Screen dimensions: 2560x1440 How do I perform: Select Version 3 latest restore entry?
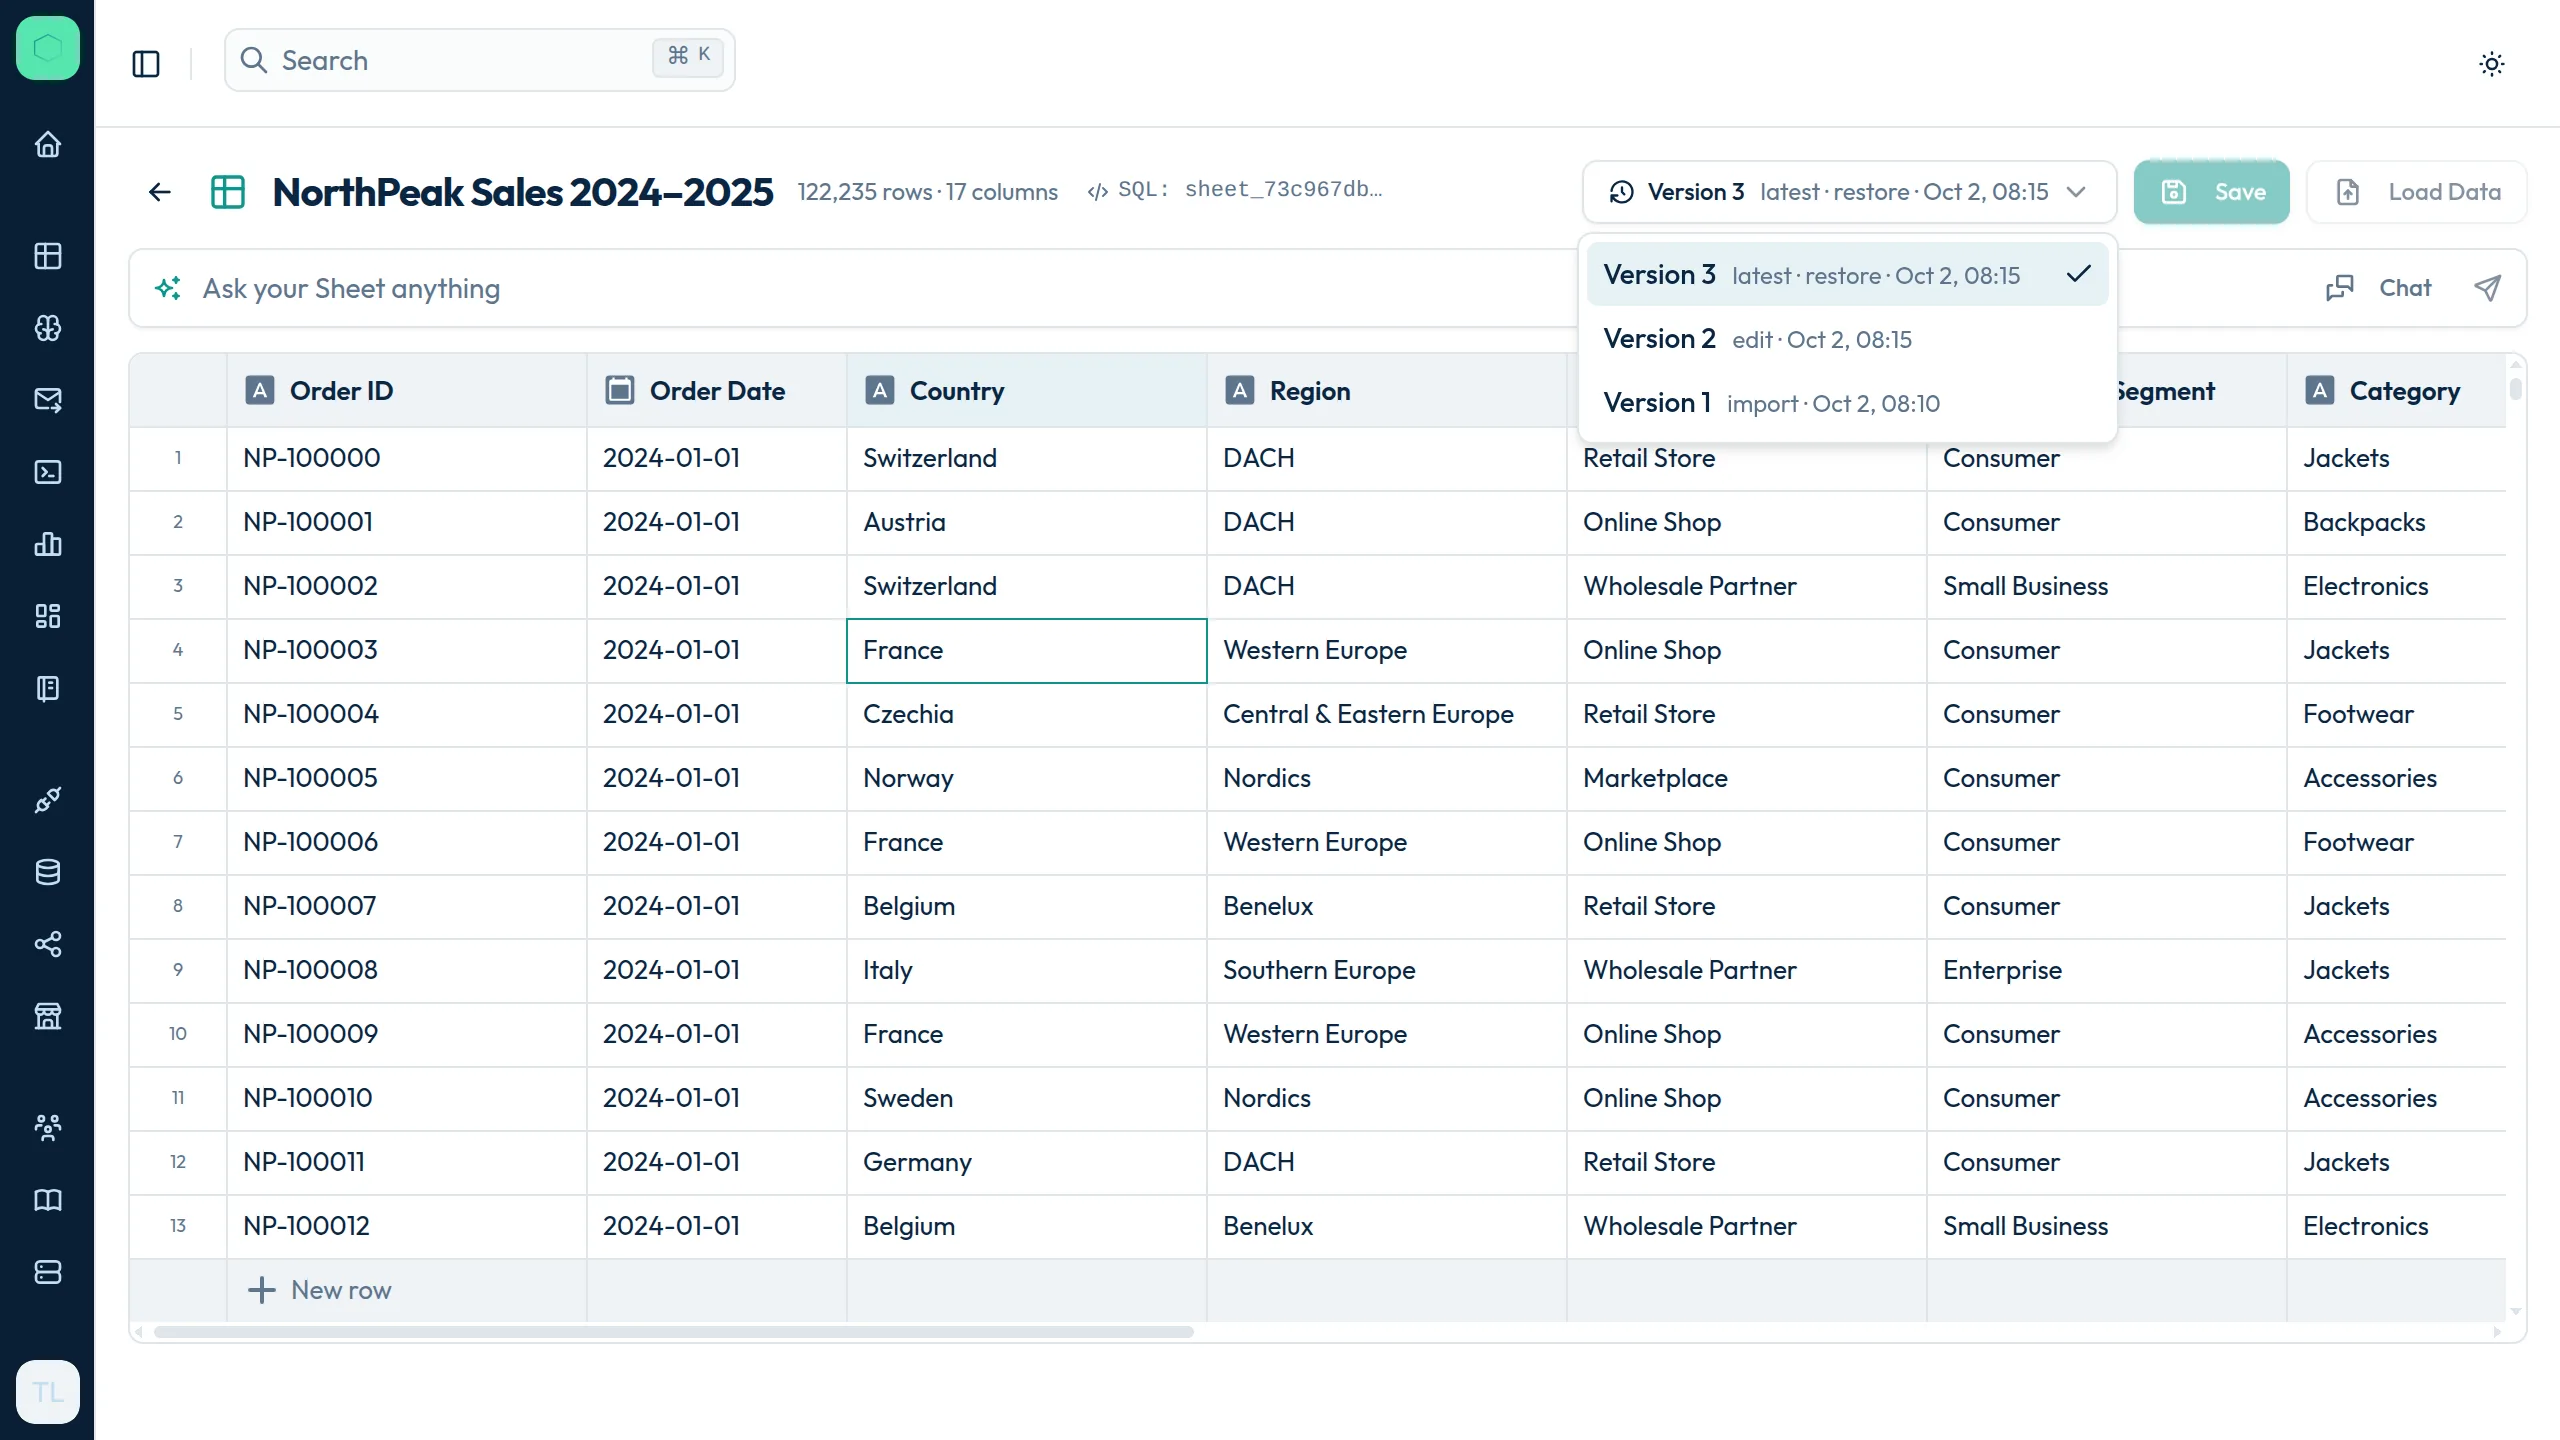1847,274
